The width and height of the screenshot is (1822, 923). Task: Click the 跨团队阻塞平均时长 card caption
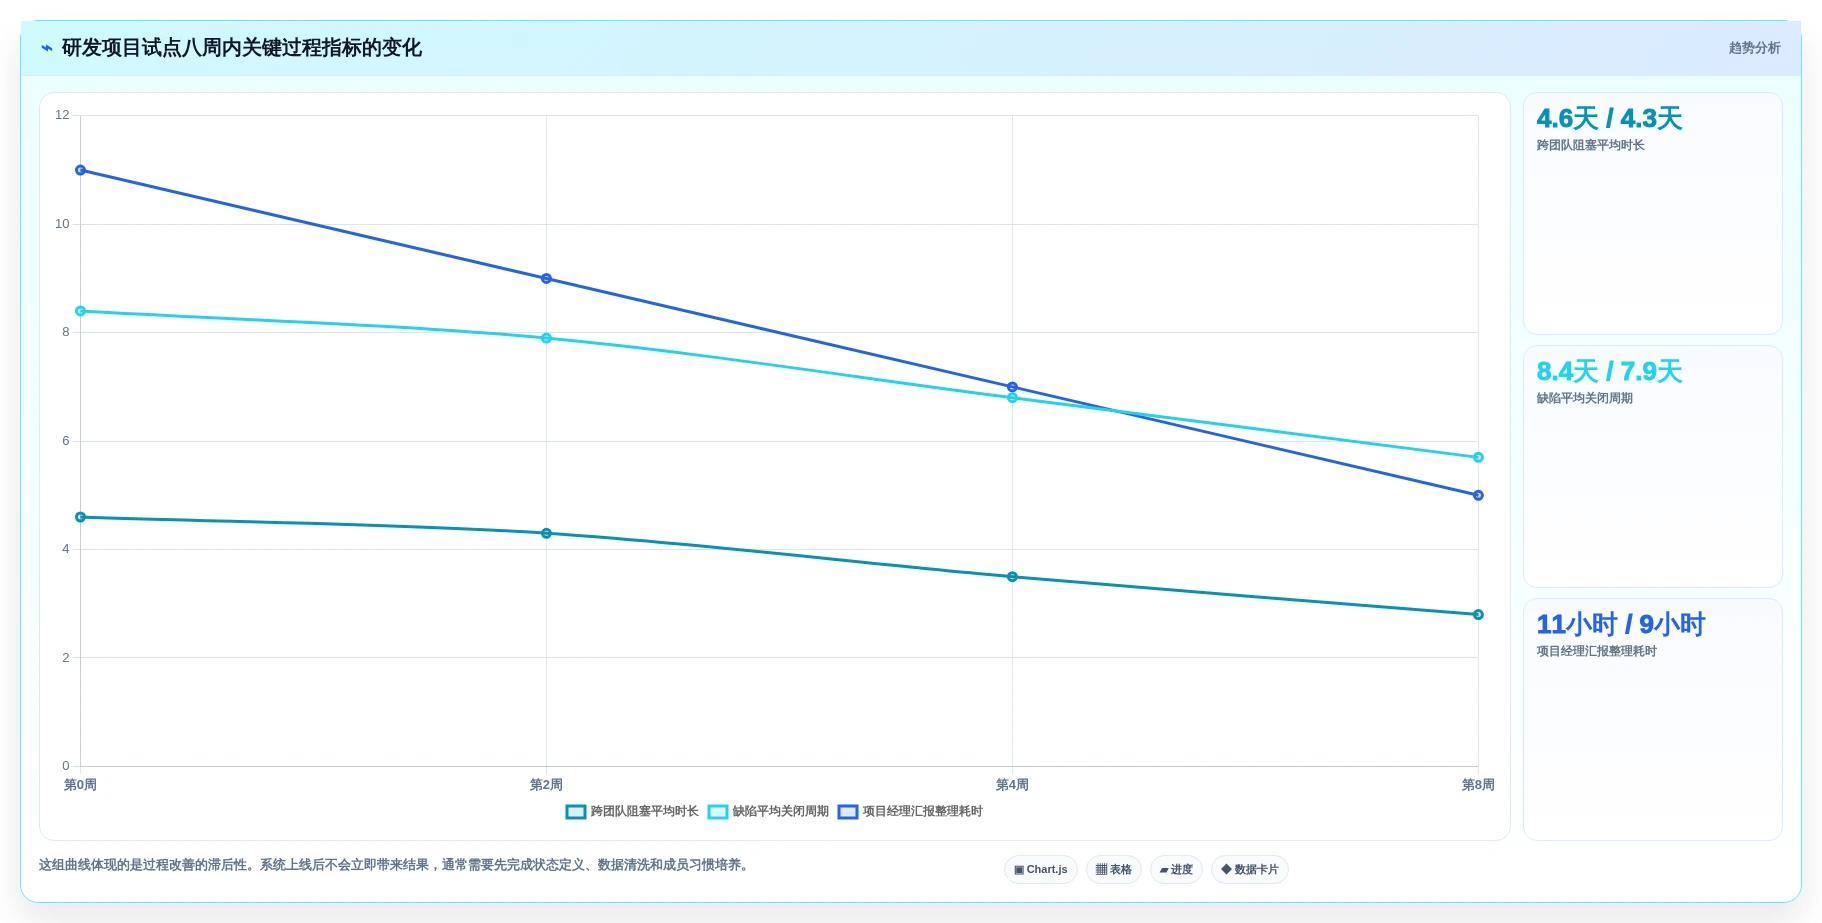(1590, 145)
